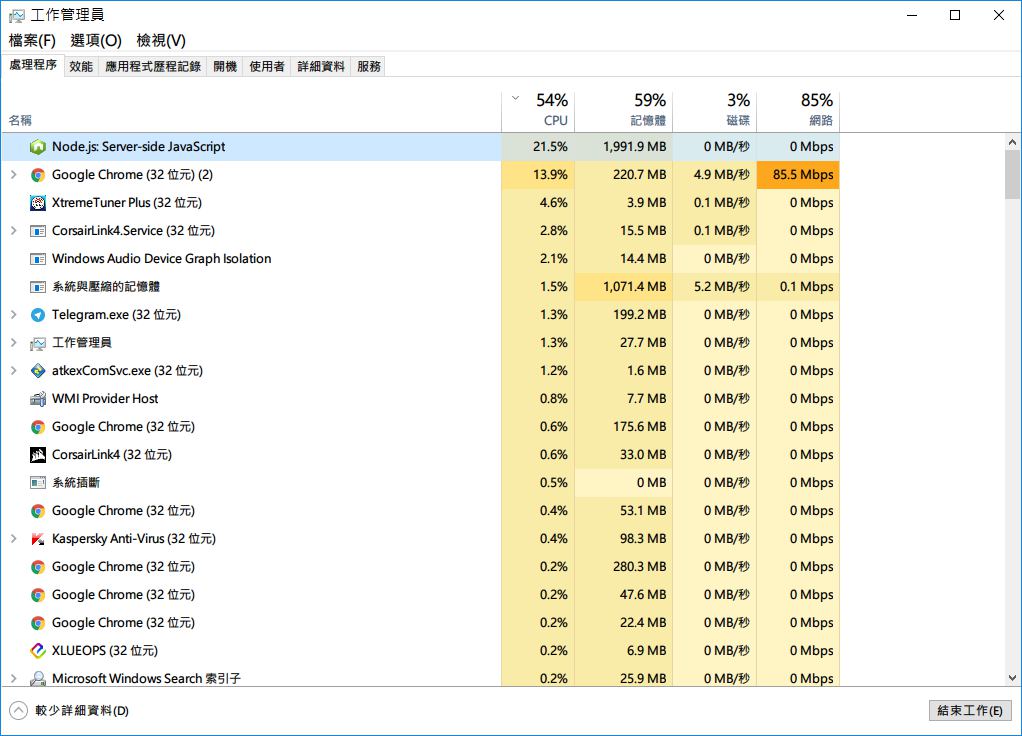Click the Telegram.exe process icon
Viewport: 1022px width, 736px height.
point(38,315)
